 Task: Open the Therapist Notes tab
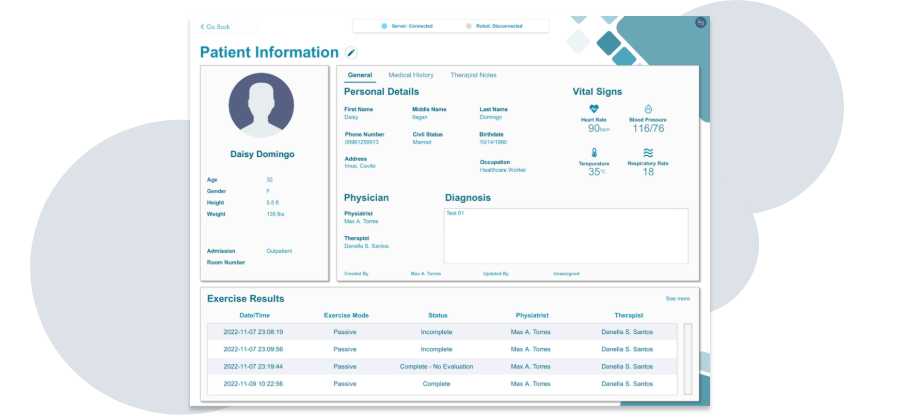click(x=474, y=75)
